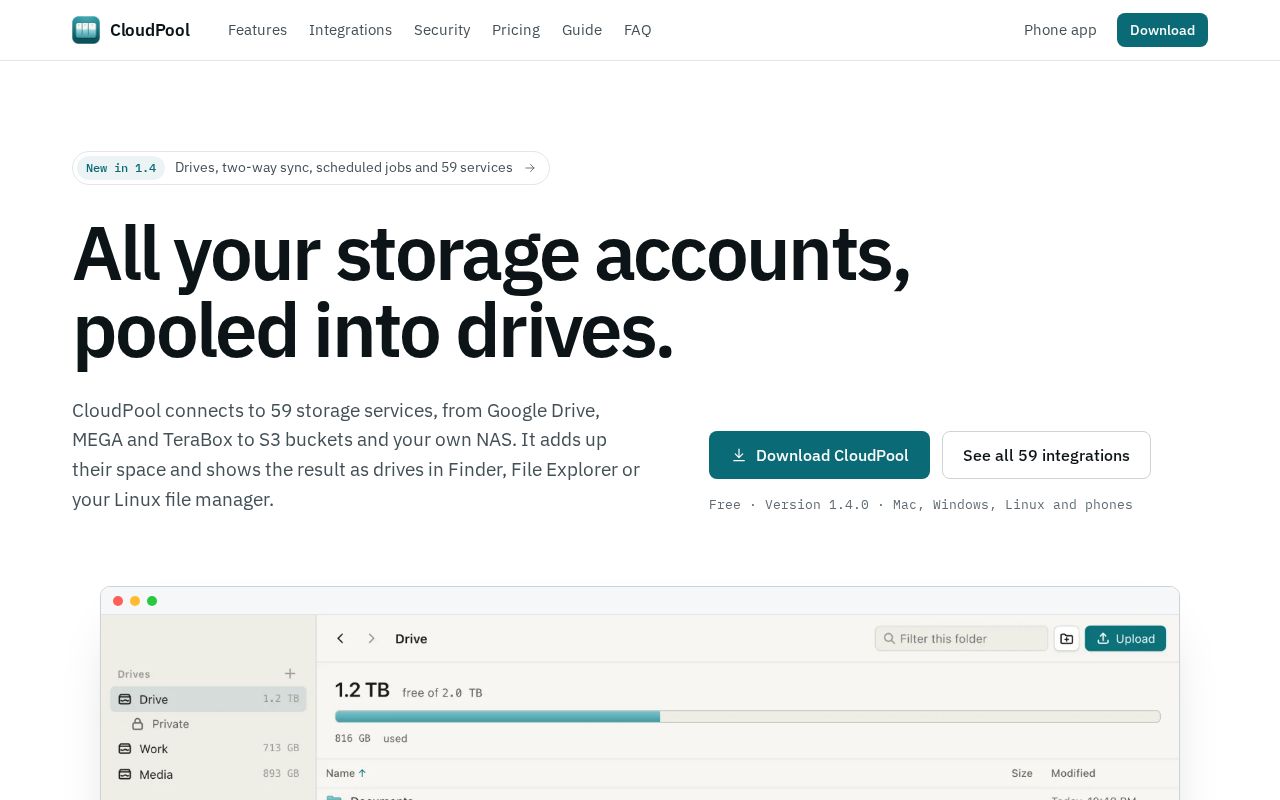This screenshot has width=1280, height=800.
Task: Click the "Drive" title in the toolbar
Action: click(x=411, y=639)
